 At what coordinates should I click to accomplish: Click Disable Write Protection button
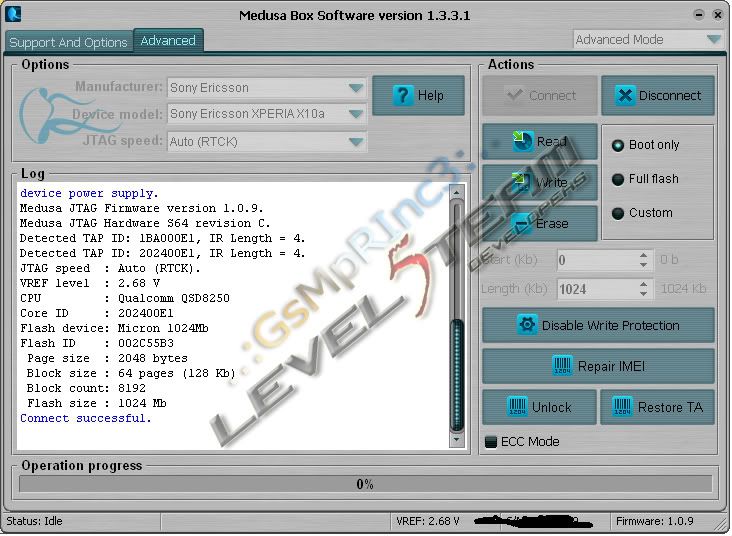598,325
